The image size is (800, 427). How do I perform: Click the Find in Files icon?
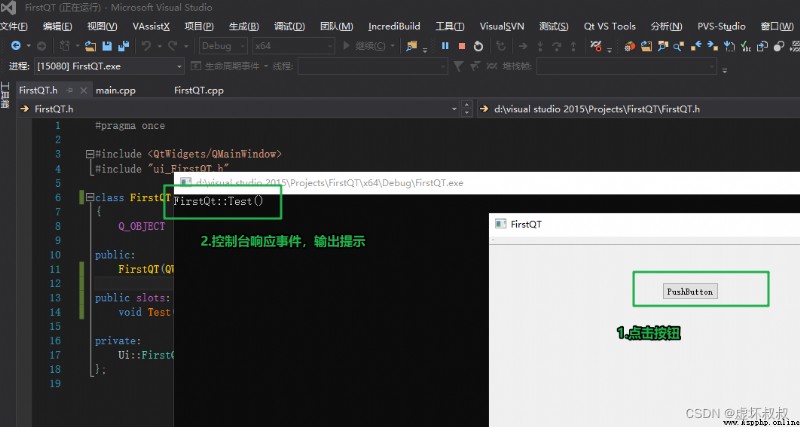[x=412, y=46]
